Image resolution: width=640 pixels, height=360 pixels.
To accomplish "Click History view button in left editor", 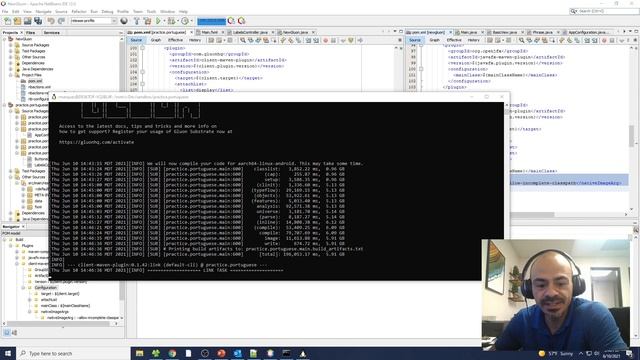I will 195,40.
